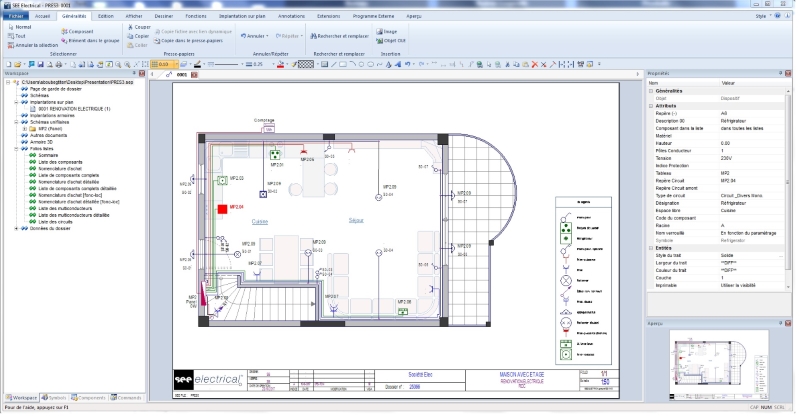Click the Couper (cut) scissors icon
This screenshot has height=417, width=800.
pos(131,28)
